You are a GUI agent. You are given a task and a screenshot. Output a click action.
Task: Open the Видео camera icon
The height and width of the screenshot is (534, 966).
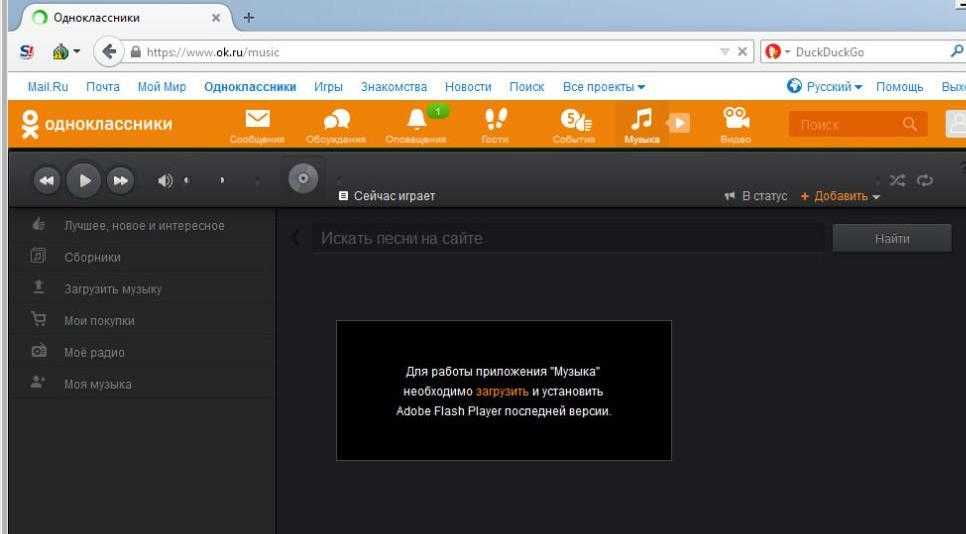[736, 126]
